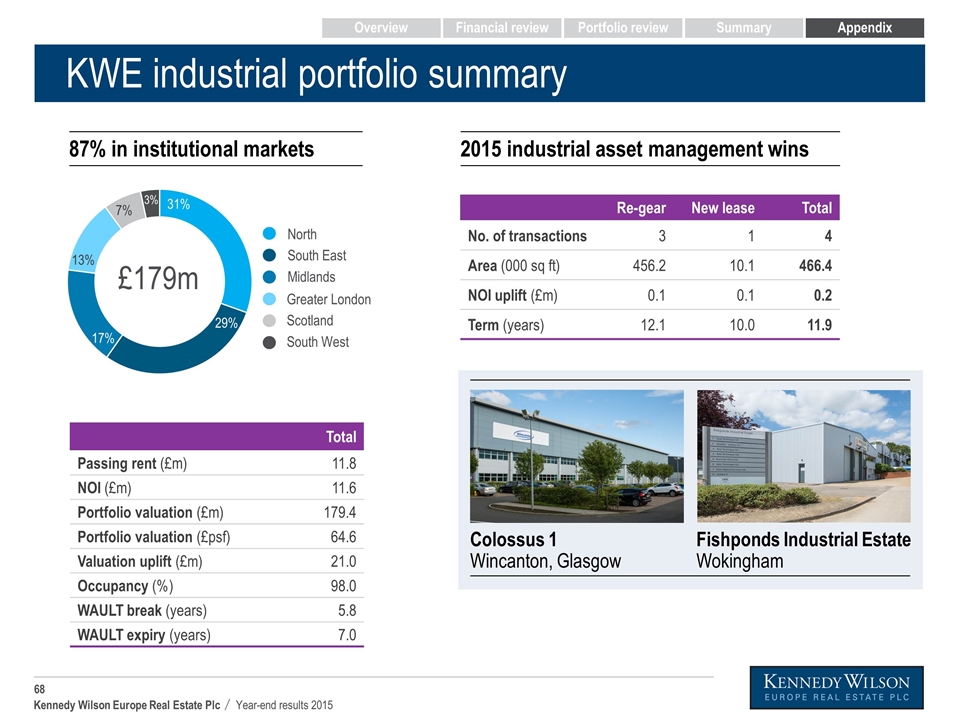960x720 pixels.
Task: Click the Year-end results 2015 footer text
Action: click(284, 705)
